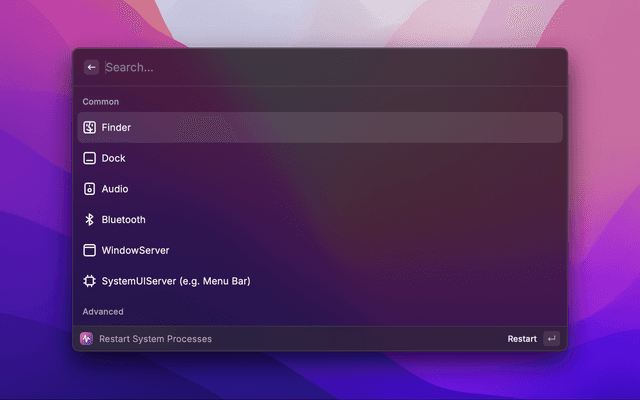Viewport: 640px width, 400px height.
Task: Click the WindowServer window icon
Action: point(89,250)
